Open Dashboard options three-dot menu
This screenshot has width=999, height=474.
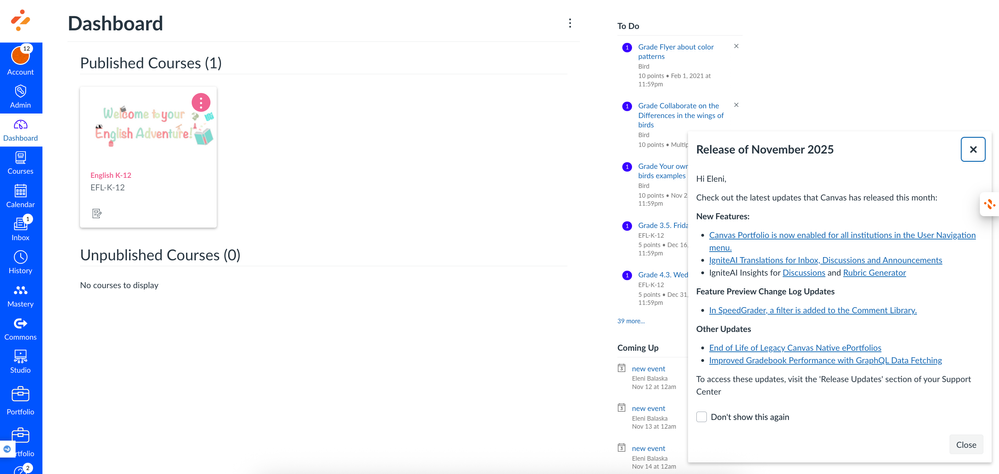[x=570, y=23]
